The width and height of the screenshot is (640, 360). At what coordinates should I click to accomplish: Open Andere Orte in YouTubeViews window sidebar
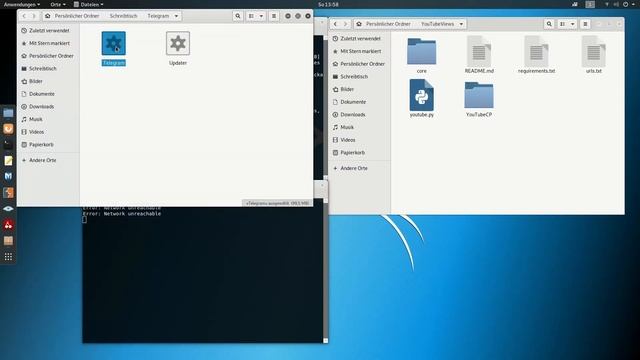pyautogui.click(x=360, y=168)
